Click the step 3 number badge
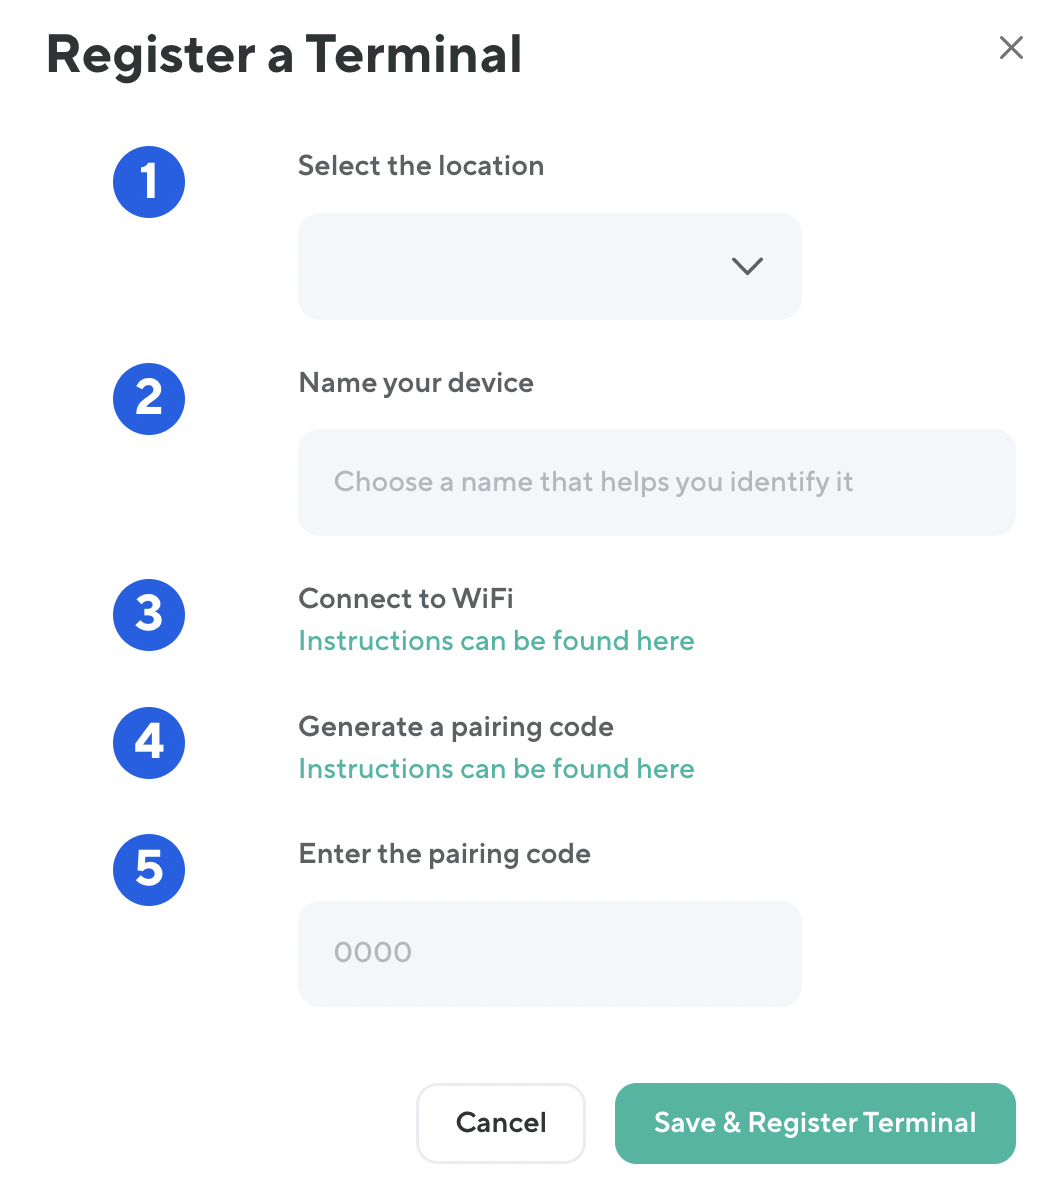Screen dimensions: 1054x1188 (x=149, y=614)
